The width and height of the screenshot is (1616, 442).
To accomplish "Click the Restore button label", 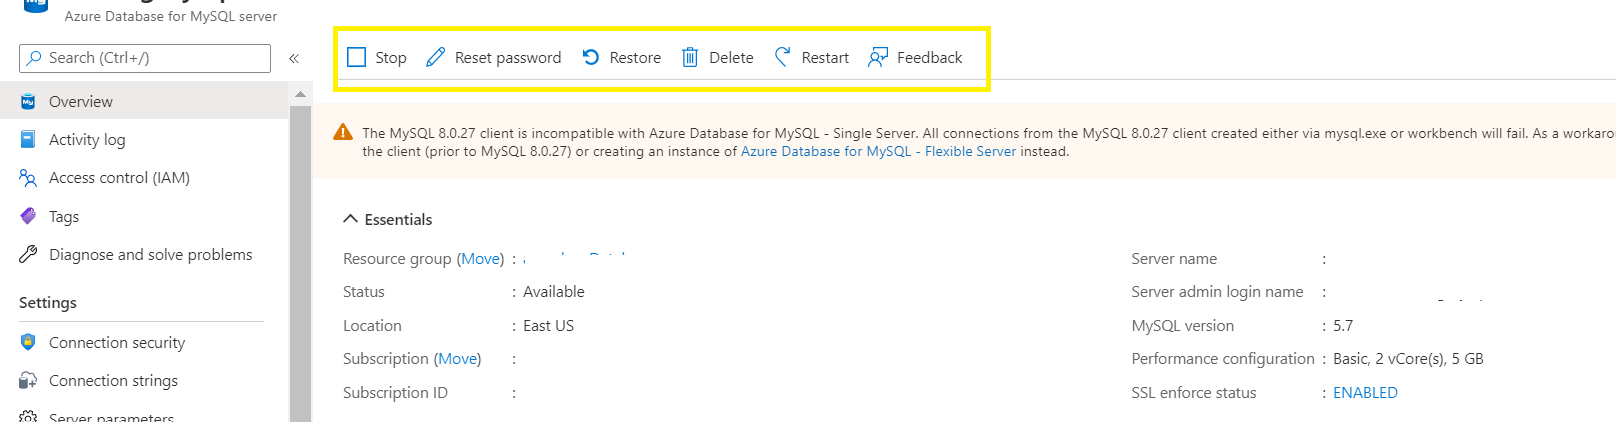I will tap(635, 58).
